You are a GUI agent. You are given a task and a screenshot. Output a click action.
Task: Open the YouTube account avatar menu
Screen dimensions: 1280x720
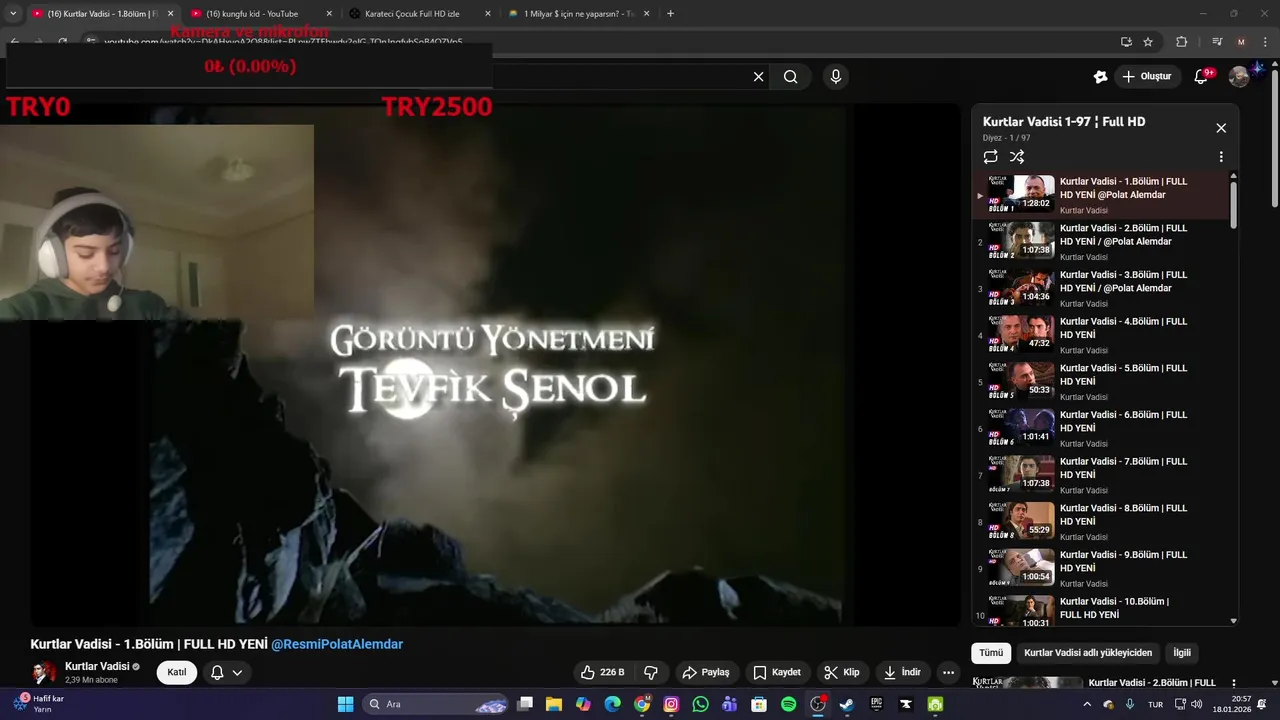coord(1239,77)
